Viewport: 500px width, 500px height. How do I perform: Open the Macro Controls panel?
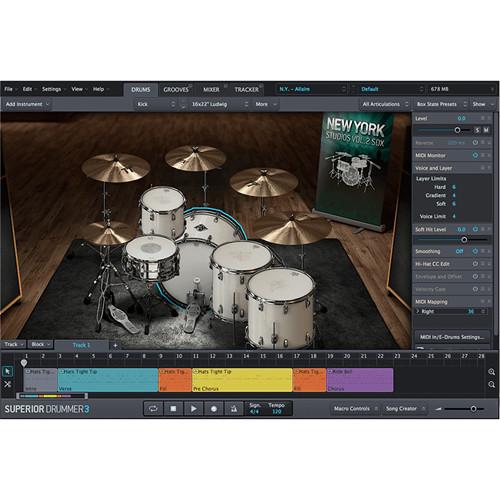(355, 409)
